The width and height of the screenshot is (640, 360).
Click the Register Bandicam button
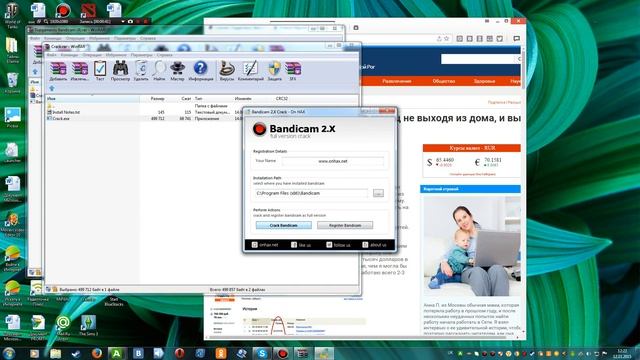tap(345, 225)
